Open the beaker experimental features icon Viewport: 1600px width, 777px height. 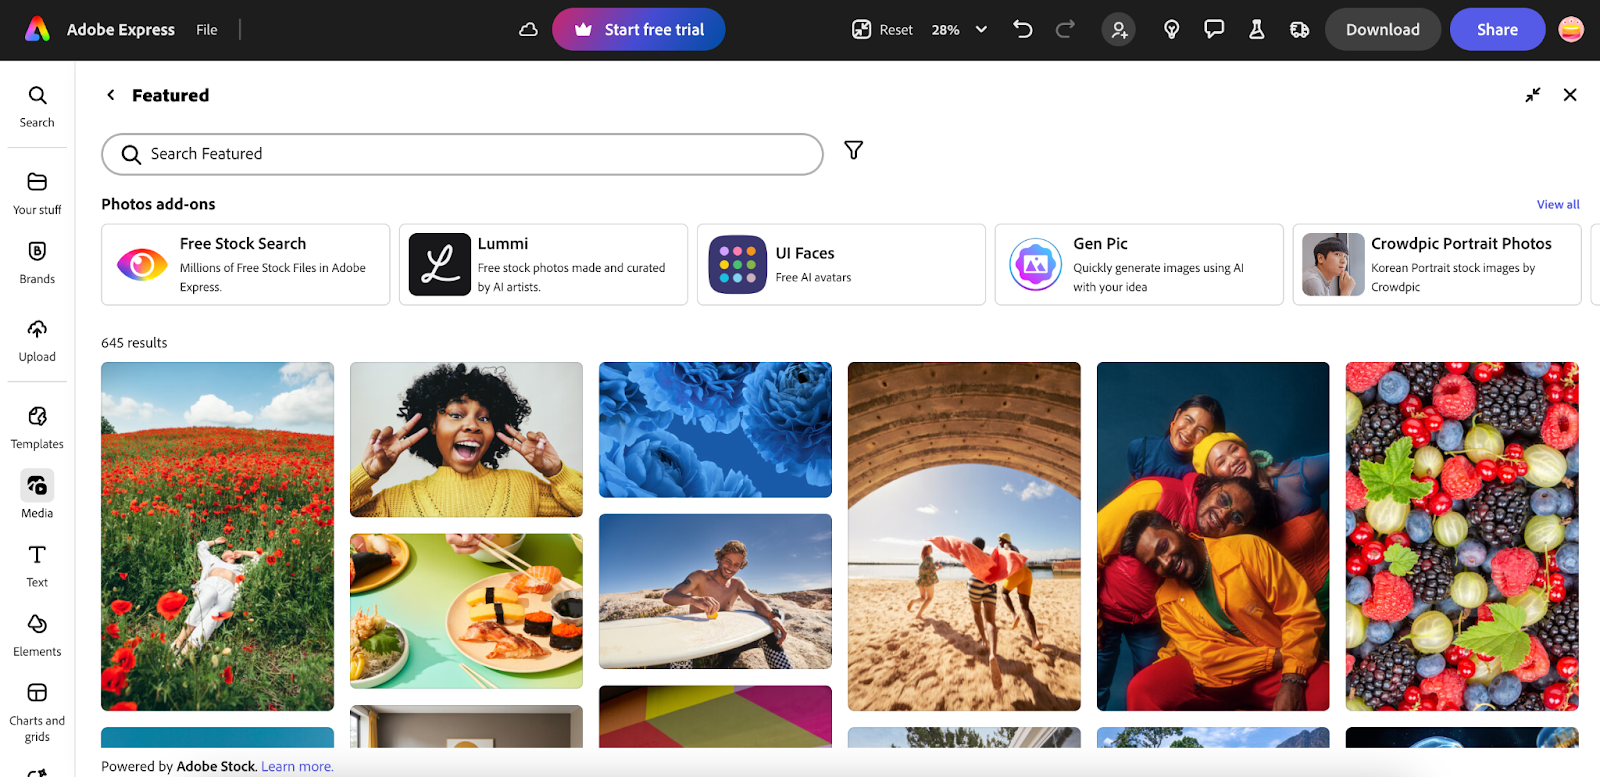coord(1257,30)
